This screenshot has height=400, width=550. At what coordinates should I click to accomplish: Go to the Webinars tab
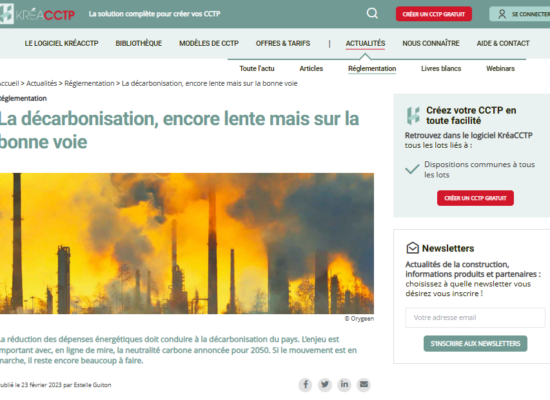click(500, 68)
